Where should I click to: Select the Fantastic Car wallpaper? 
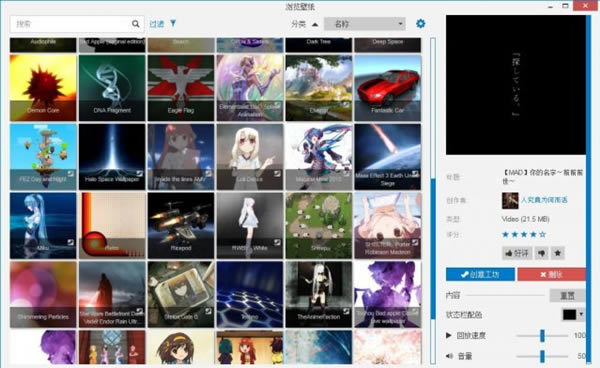click(387, 88)
